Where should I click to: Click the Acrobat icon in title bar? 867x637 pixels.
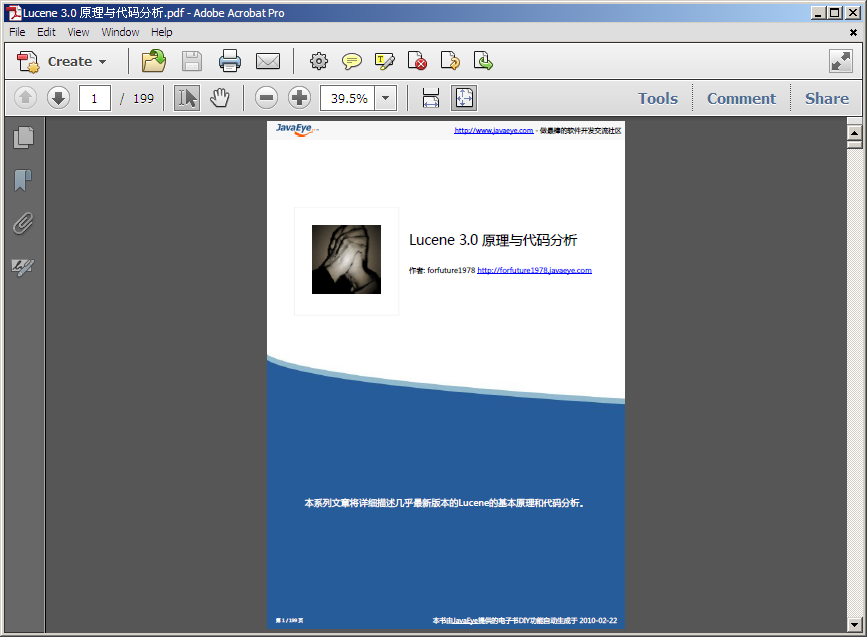click(13, 13)
